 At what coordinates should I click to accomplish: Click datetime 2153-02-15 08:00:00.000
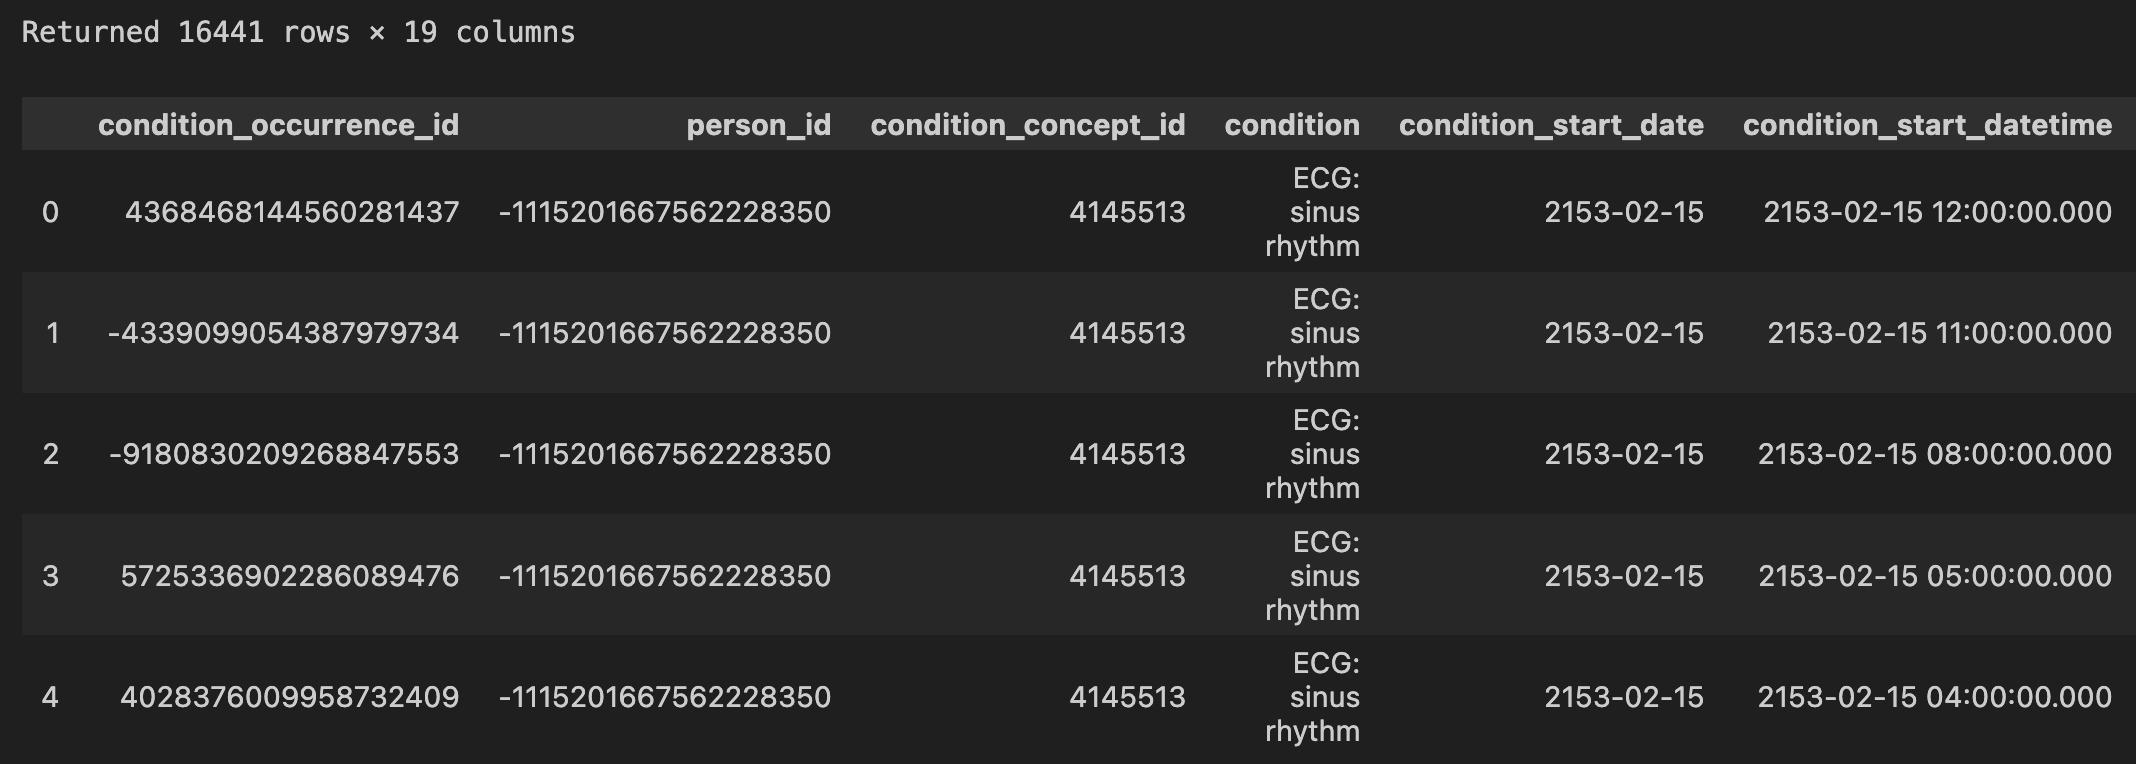1935,454
